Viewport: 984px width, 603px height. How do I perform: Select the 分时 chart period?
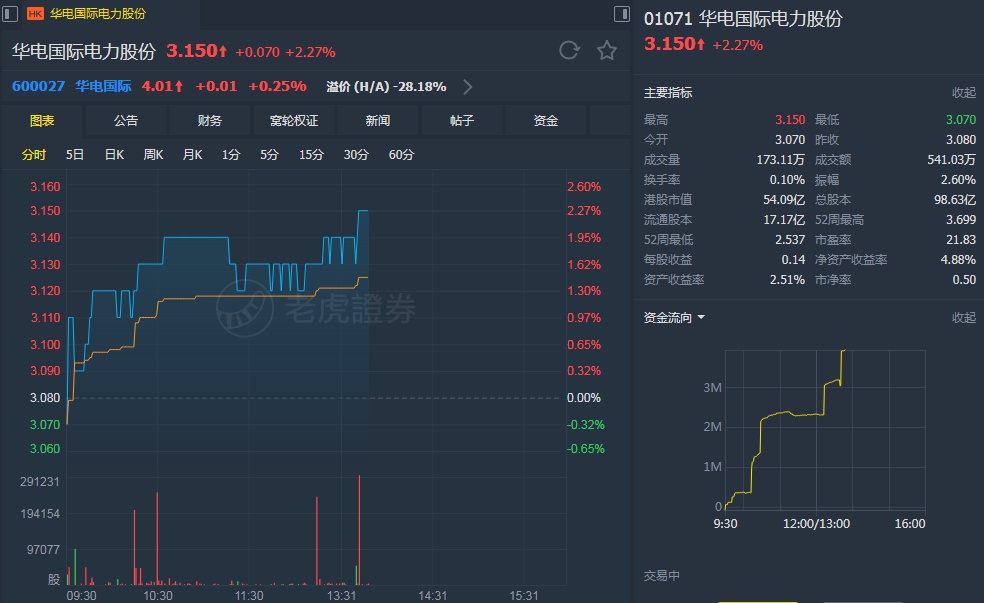coord(34,154)
